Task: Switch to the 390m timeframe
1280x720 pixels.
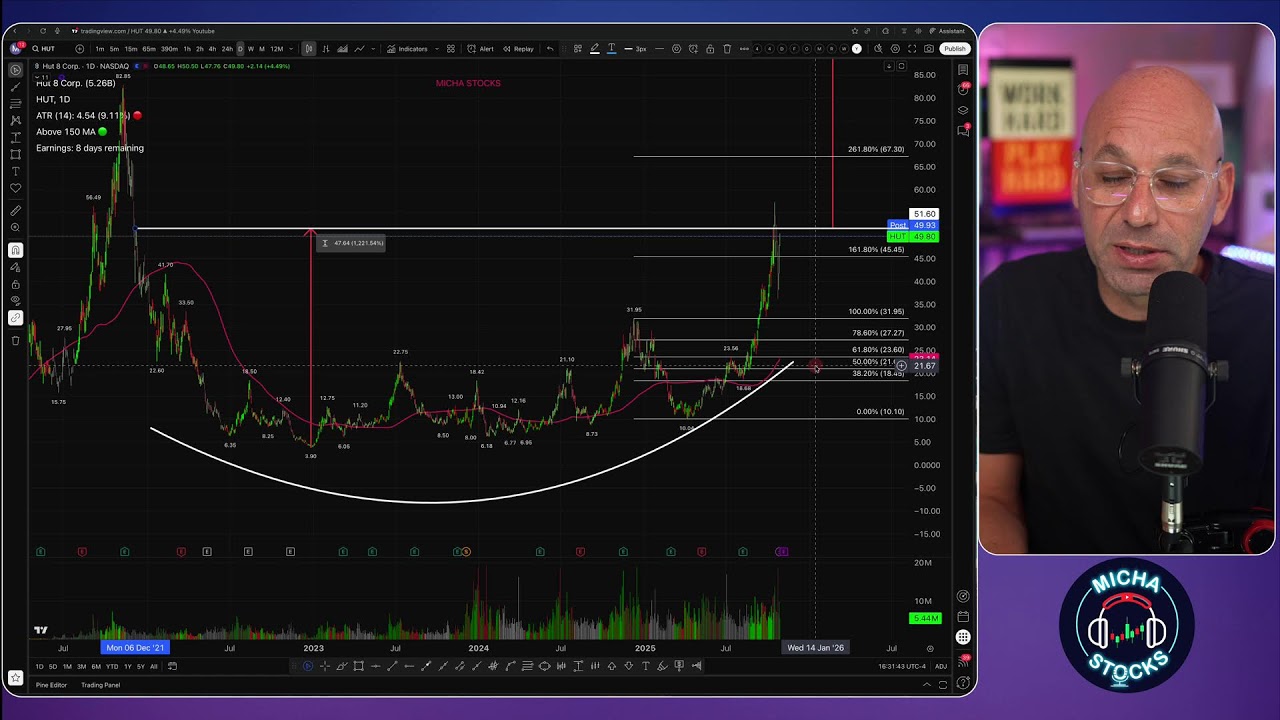Action: (x=169, y=49)
